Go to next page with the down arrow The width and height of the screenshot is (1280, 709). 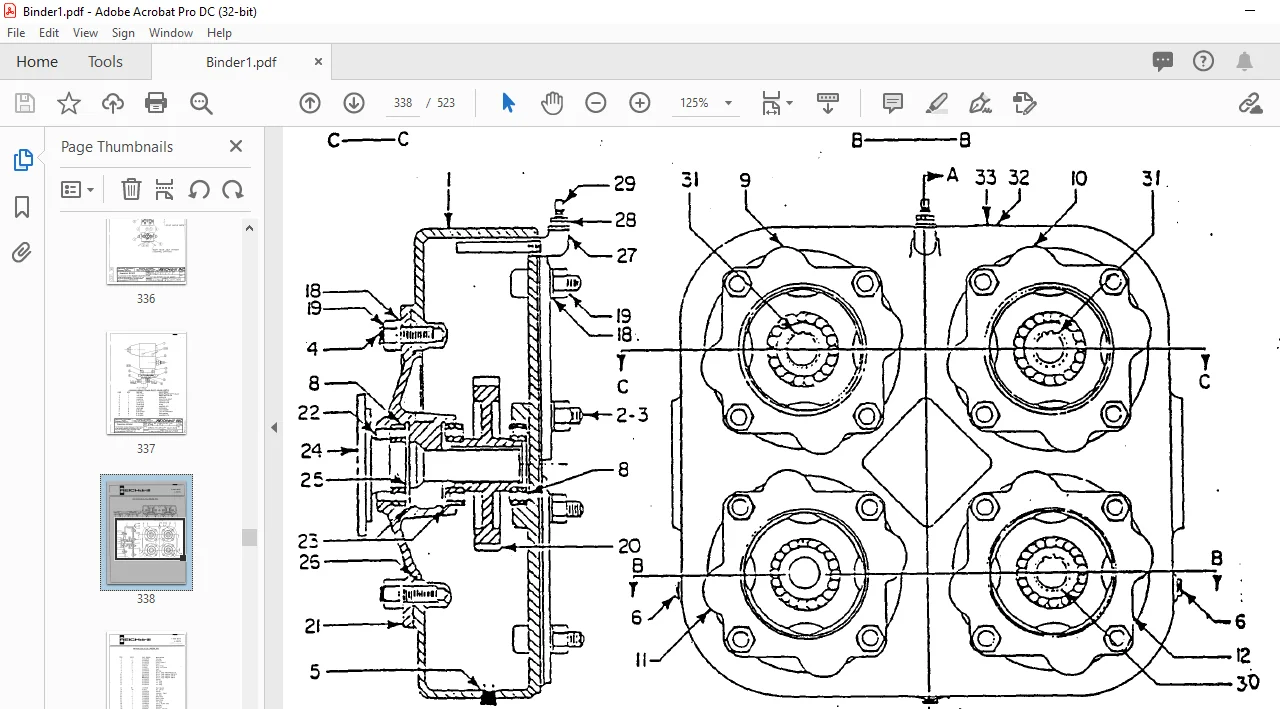click(354, 103)
